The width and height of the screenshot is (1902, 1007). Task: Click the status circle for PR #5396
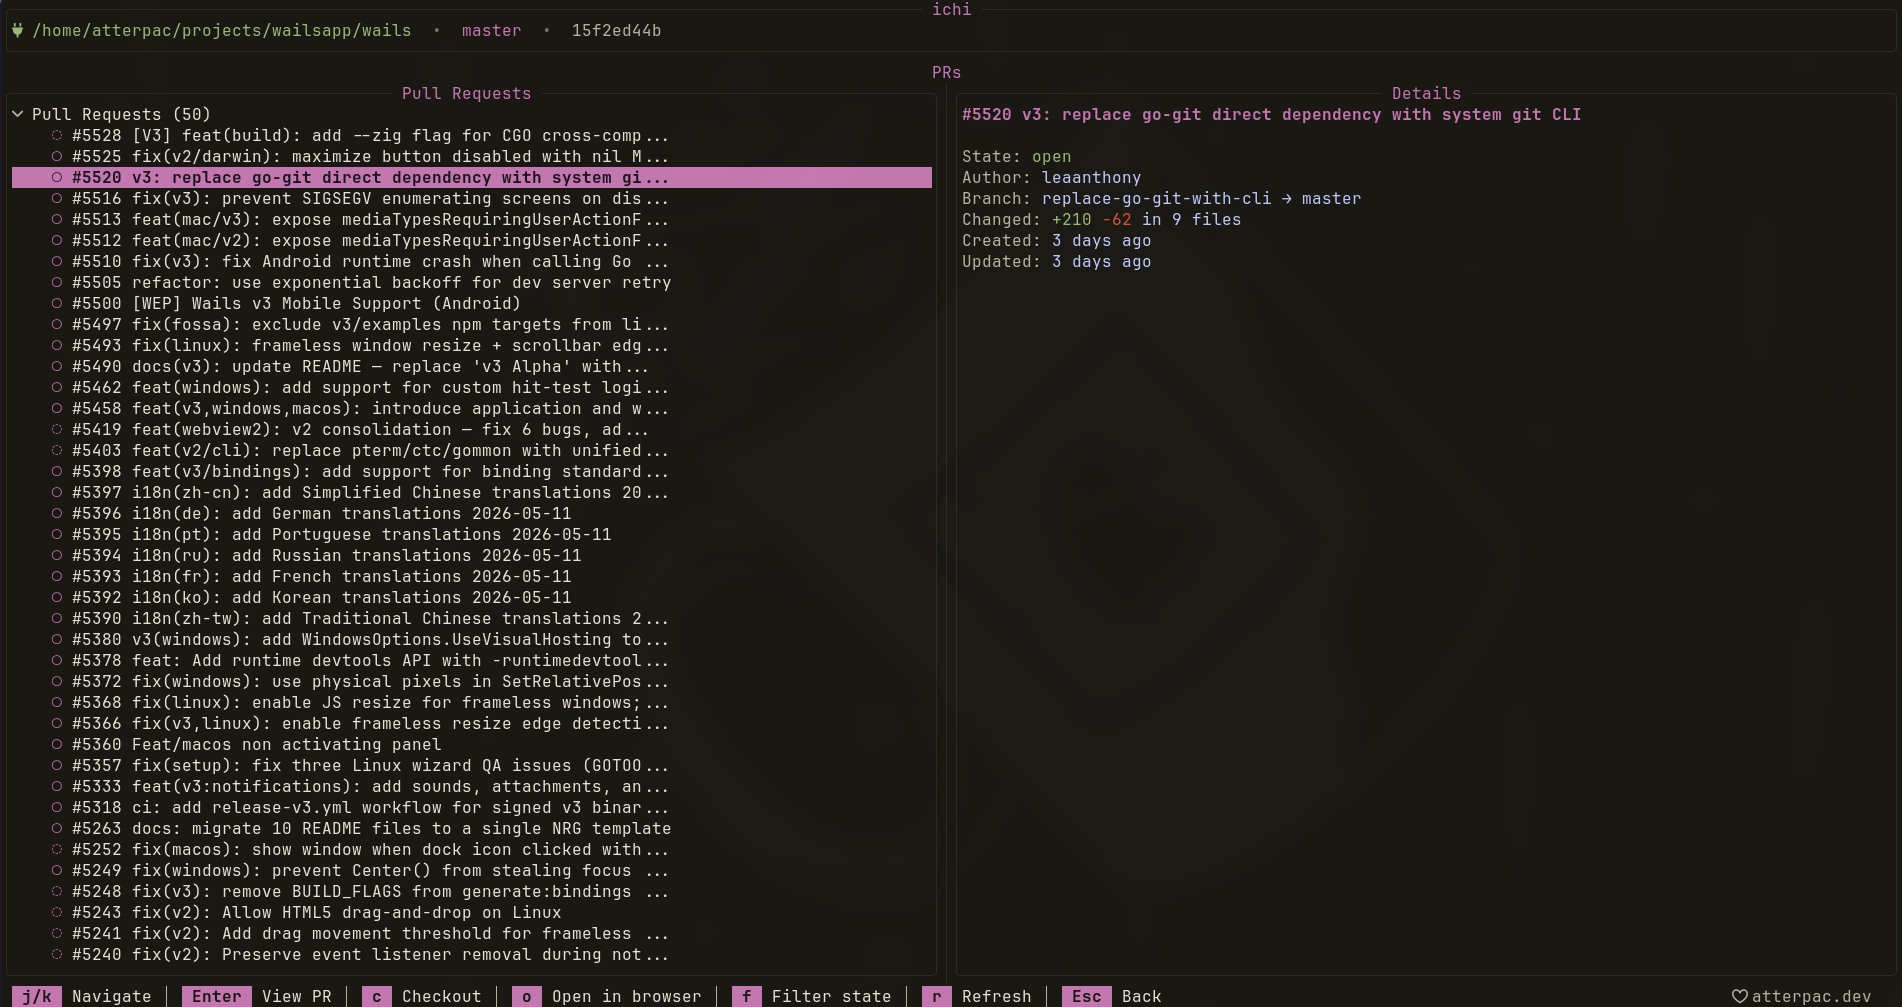57,513
